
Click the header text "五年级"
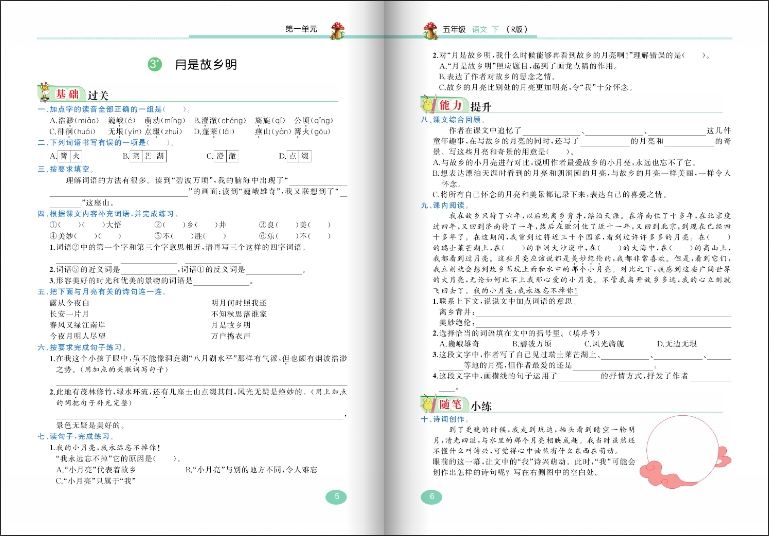click(x=454, y=29)
